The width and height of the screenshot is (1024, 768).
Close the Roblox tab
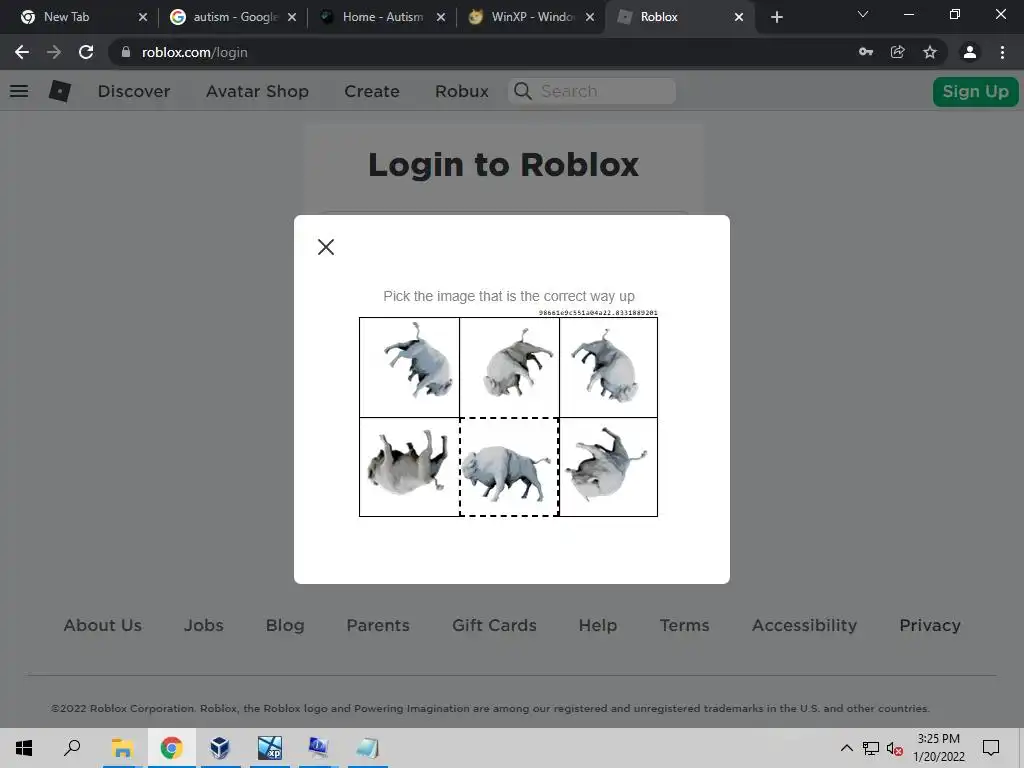tap(739, 17)
